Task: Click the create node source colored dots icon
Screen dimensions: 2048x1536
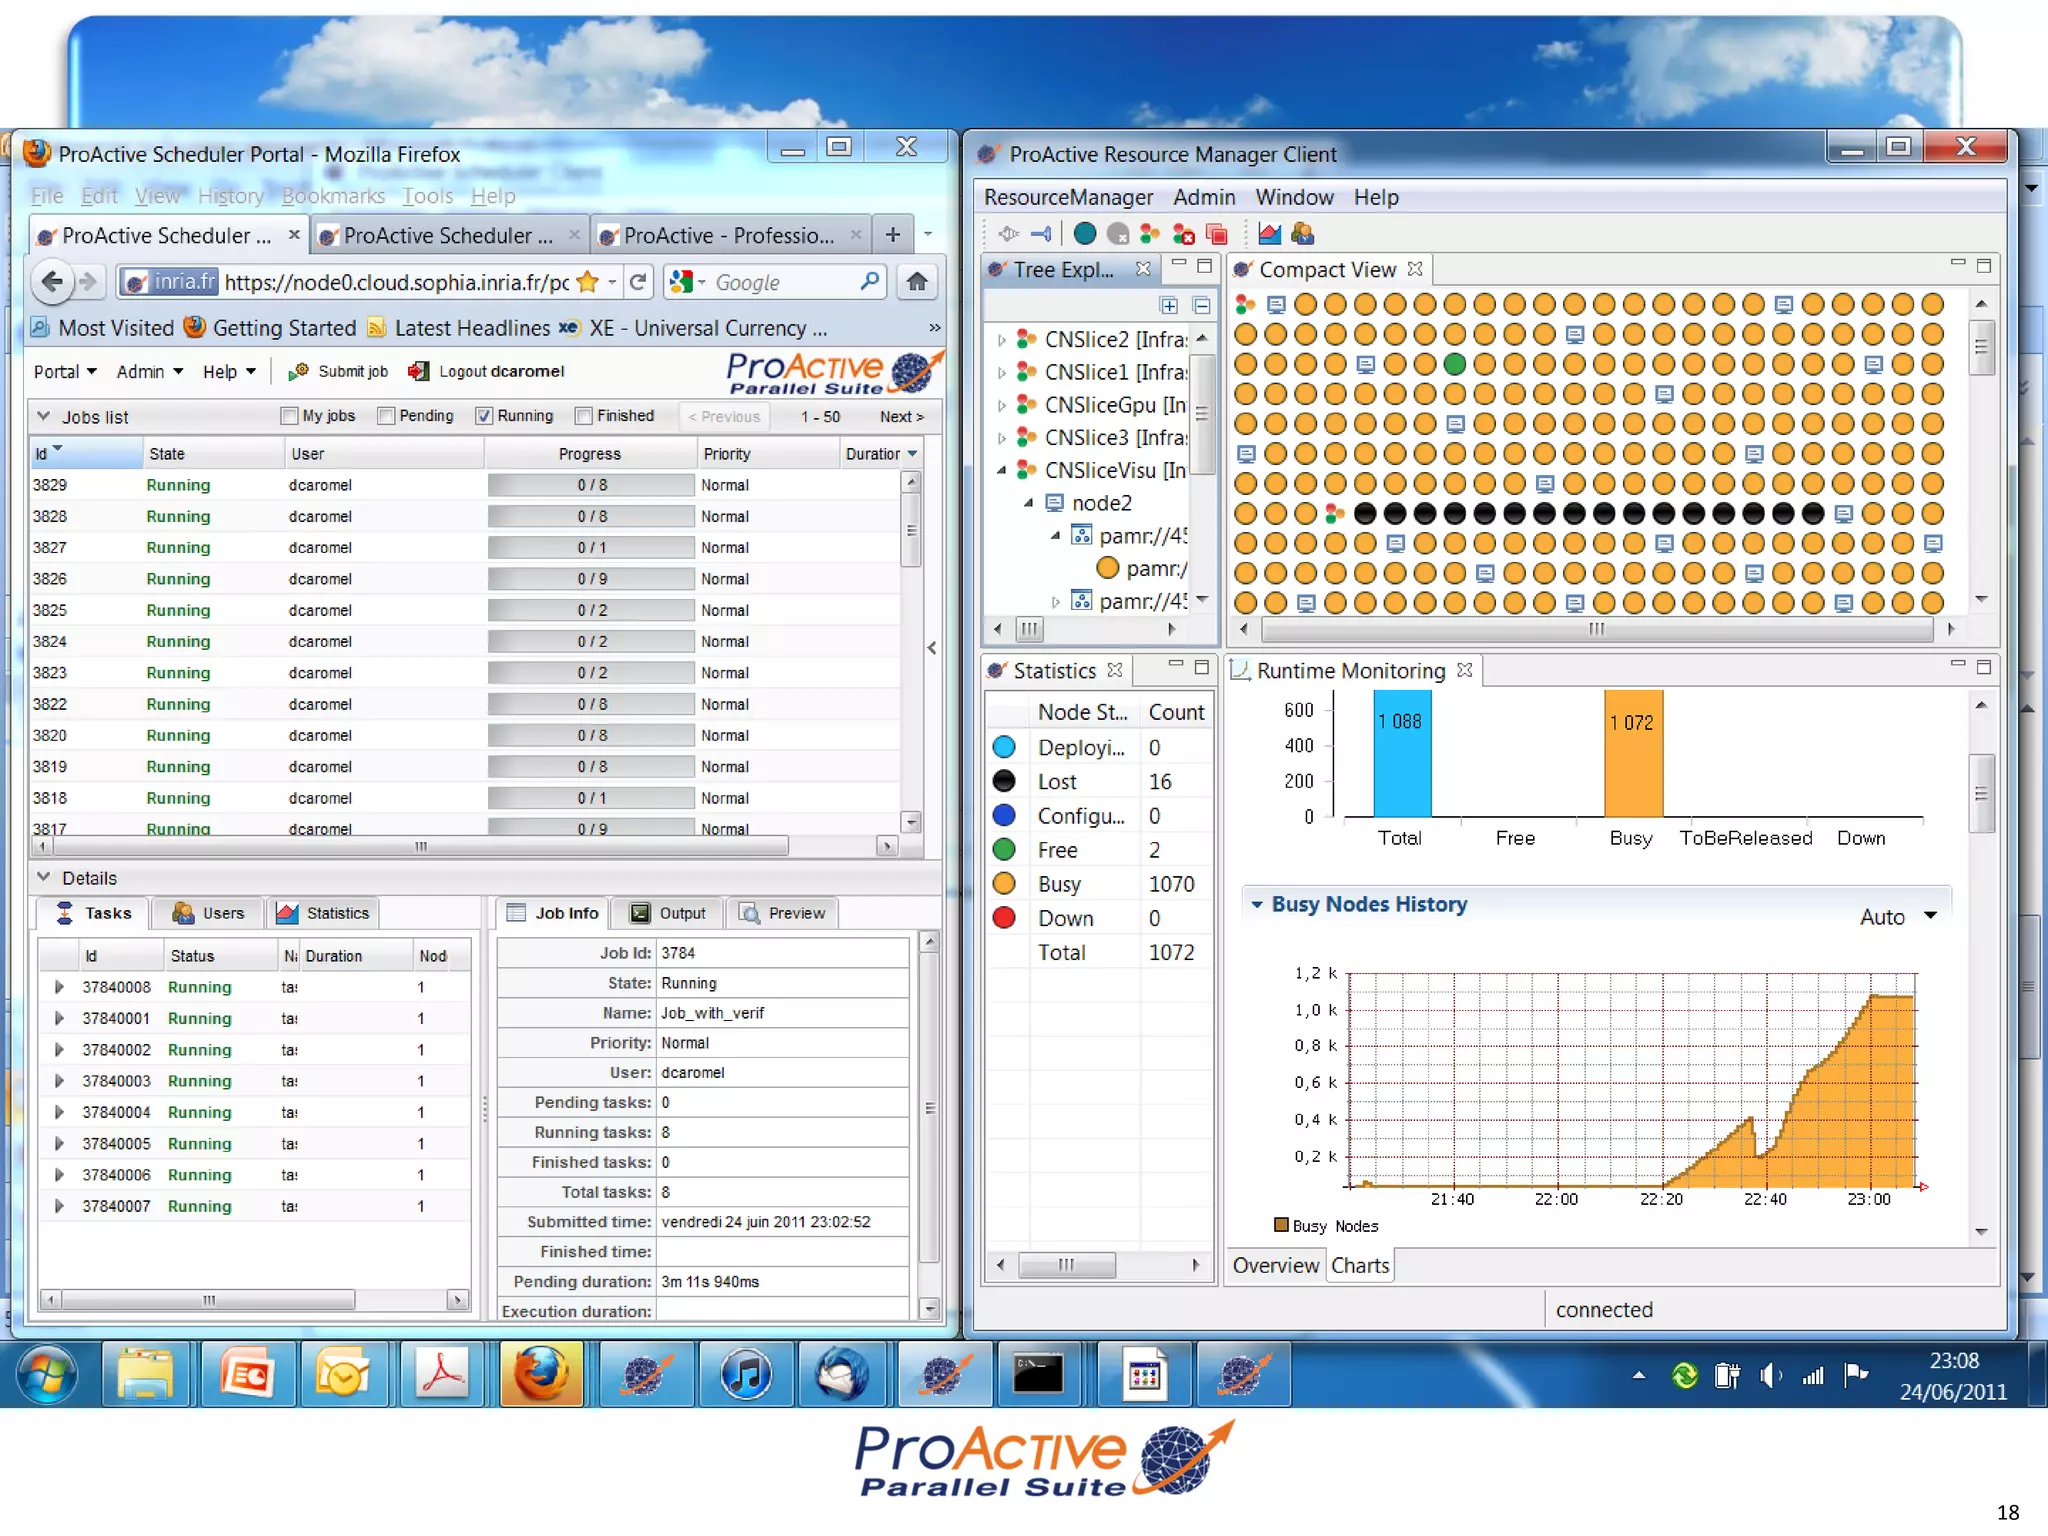Action: (x=1150, y=234)
